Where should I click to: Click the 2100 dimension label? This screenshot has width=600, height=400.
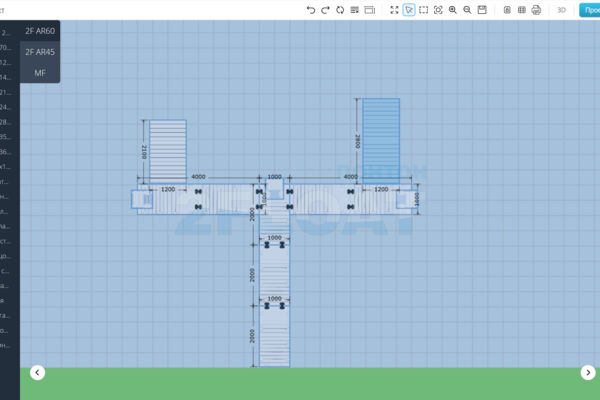pos(144,152)
